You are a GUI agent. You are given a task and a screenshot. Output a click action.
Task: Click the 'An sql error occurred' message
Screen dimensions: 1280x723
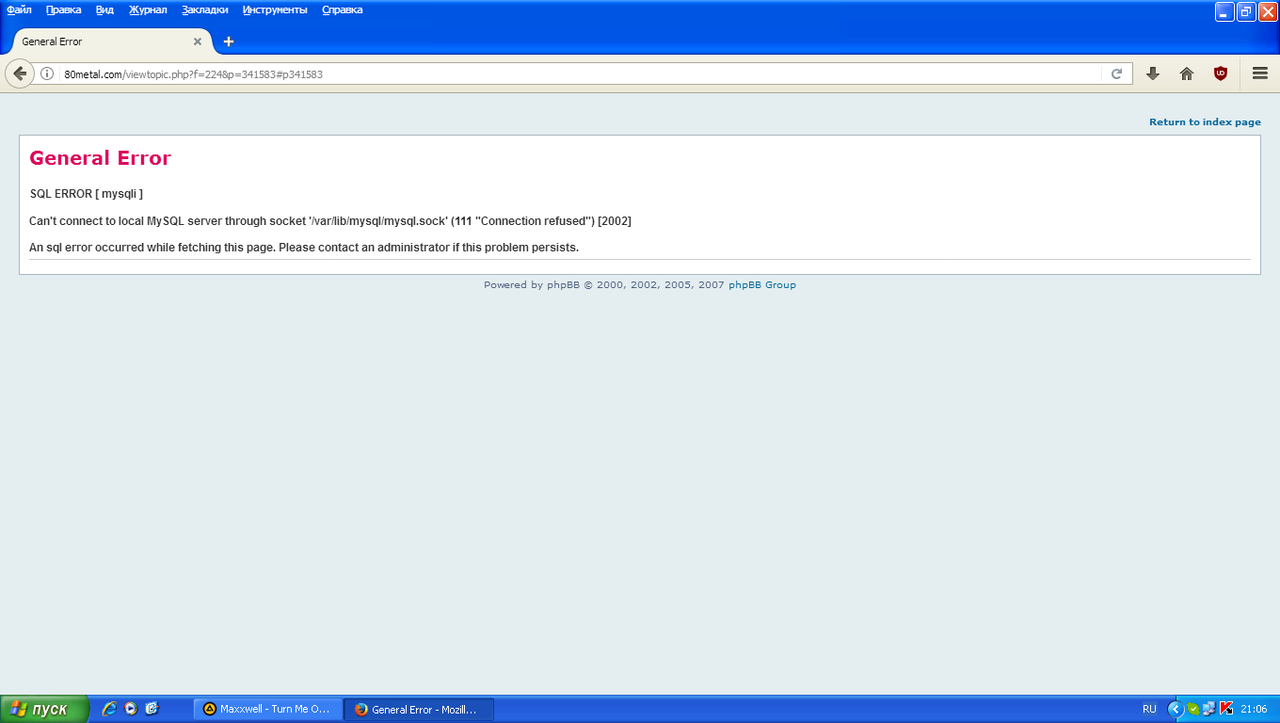304,247
